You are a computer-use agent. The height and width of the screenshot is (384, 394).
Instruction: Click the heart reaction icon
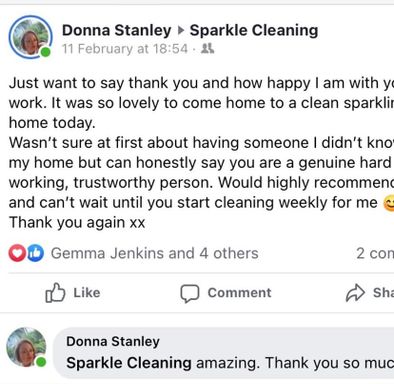coord(17,253)
